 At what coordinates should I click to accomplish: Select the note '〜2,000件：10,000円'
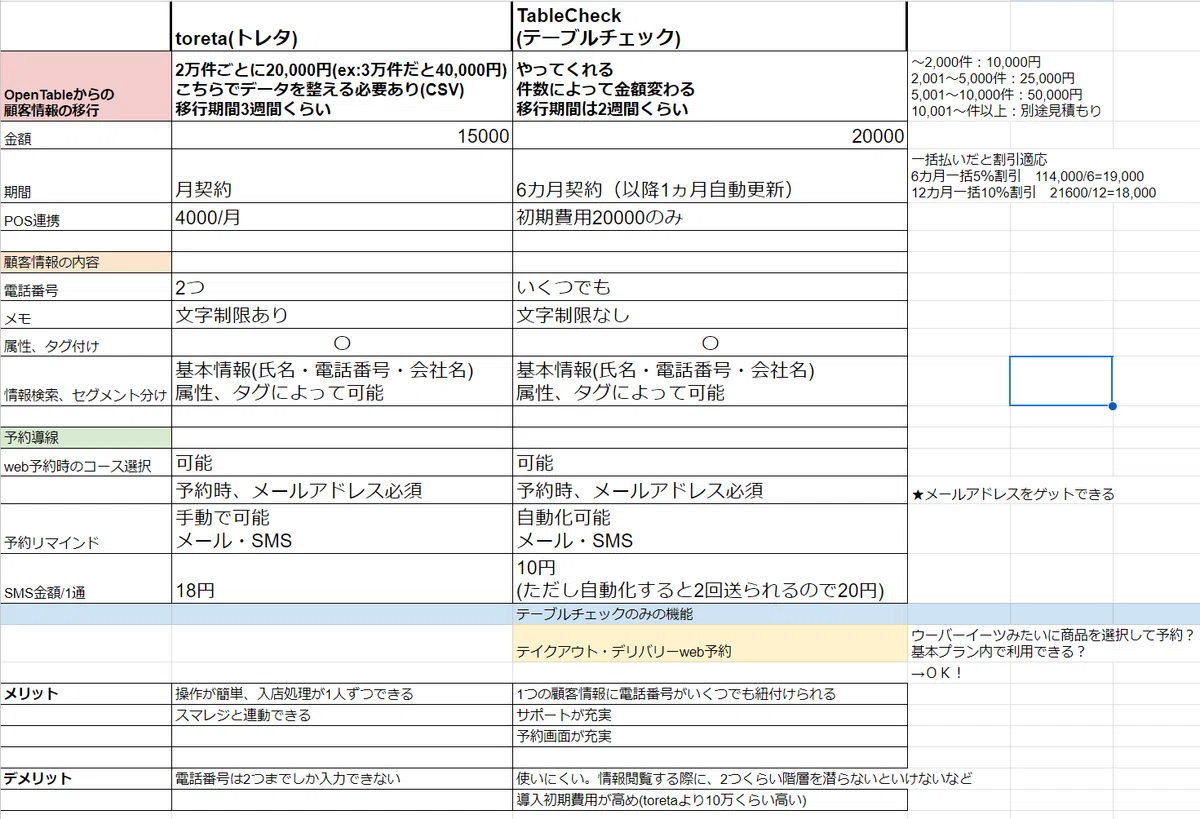pos(977,62)
